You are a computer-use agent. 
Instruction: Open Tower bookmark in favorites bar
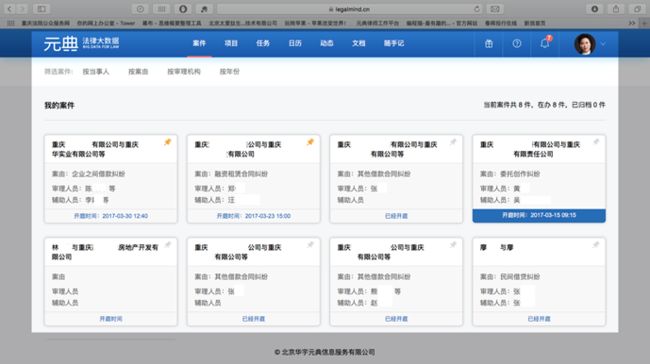pos(106,23)
